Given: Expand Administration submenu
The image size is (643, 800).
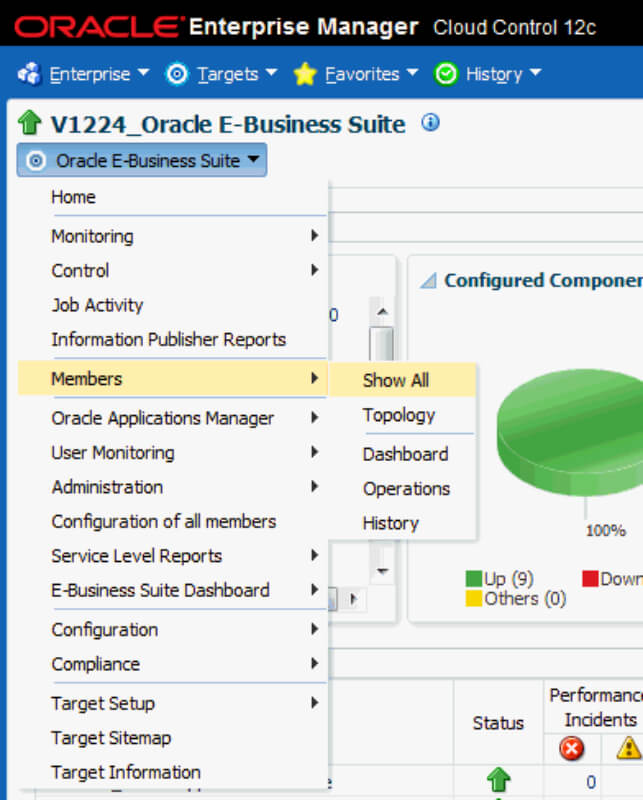Looking at the screenshot, I should pos(172,487).
